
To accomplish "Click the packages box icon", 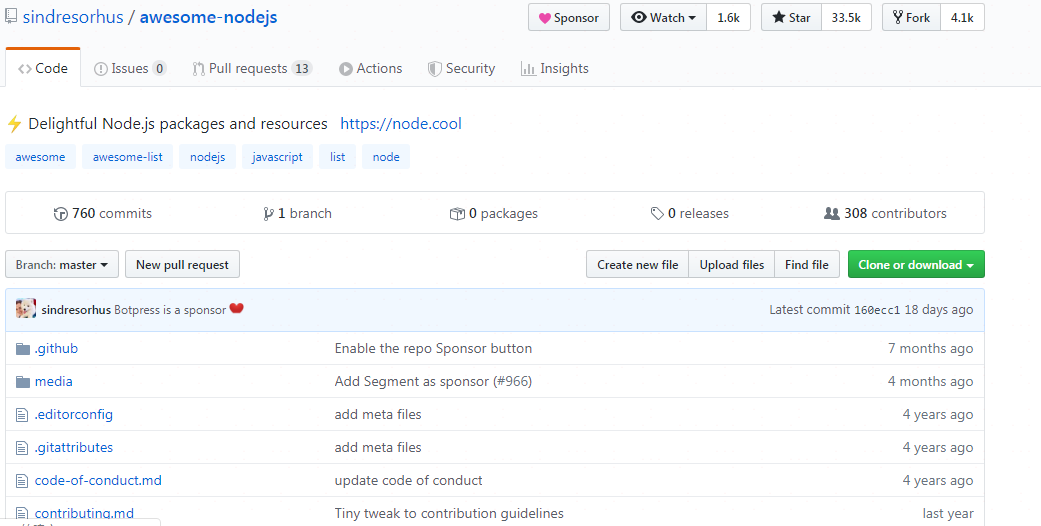I will [x=457, y=214].
